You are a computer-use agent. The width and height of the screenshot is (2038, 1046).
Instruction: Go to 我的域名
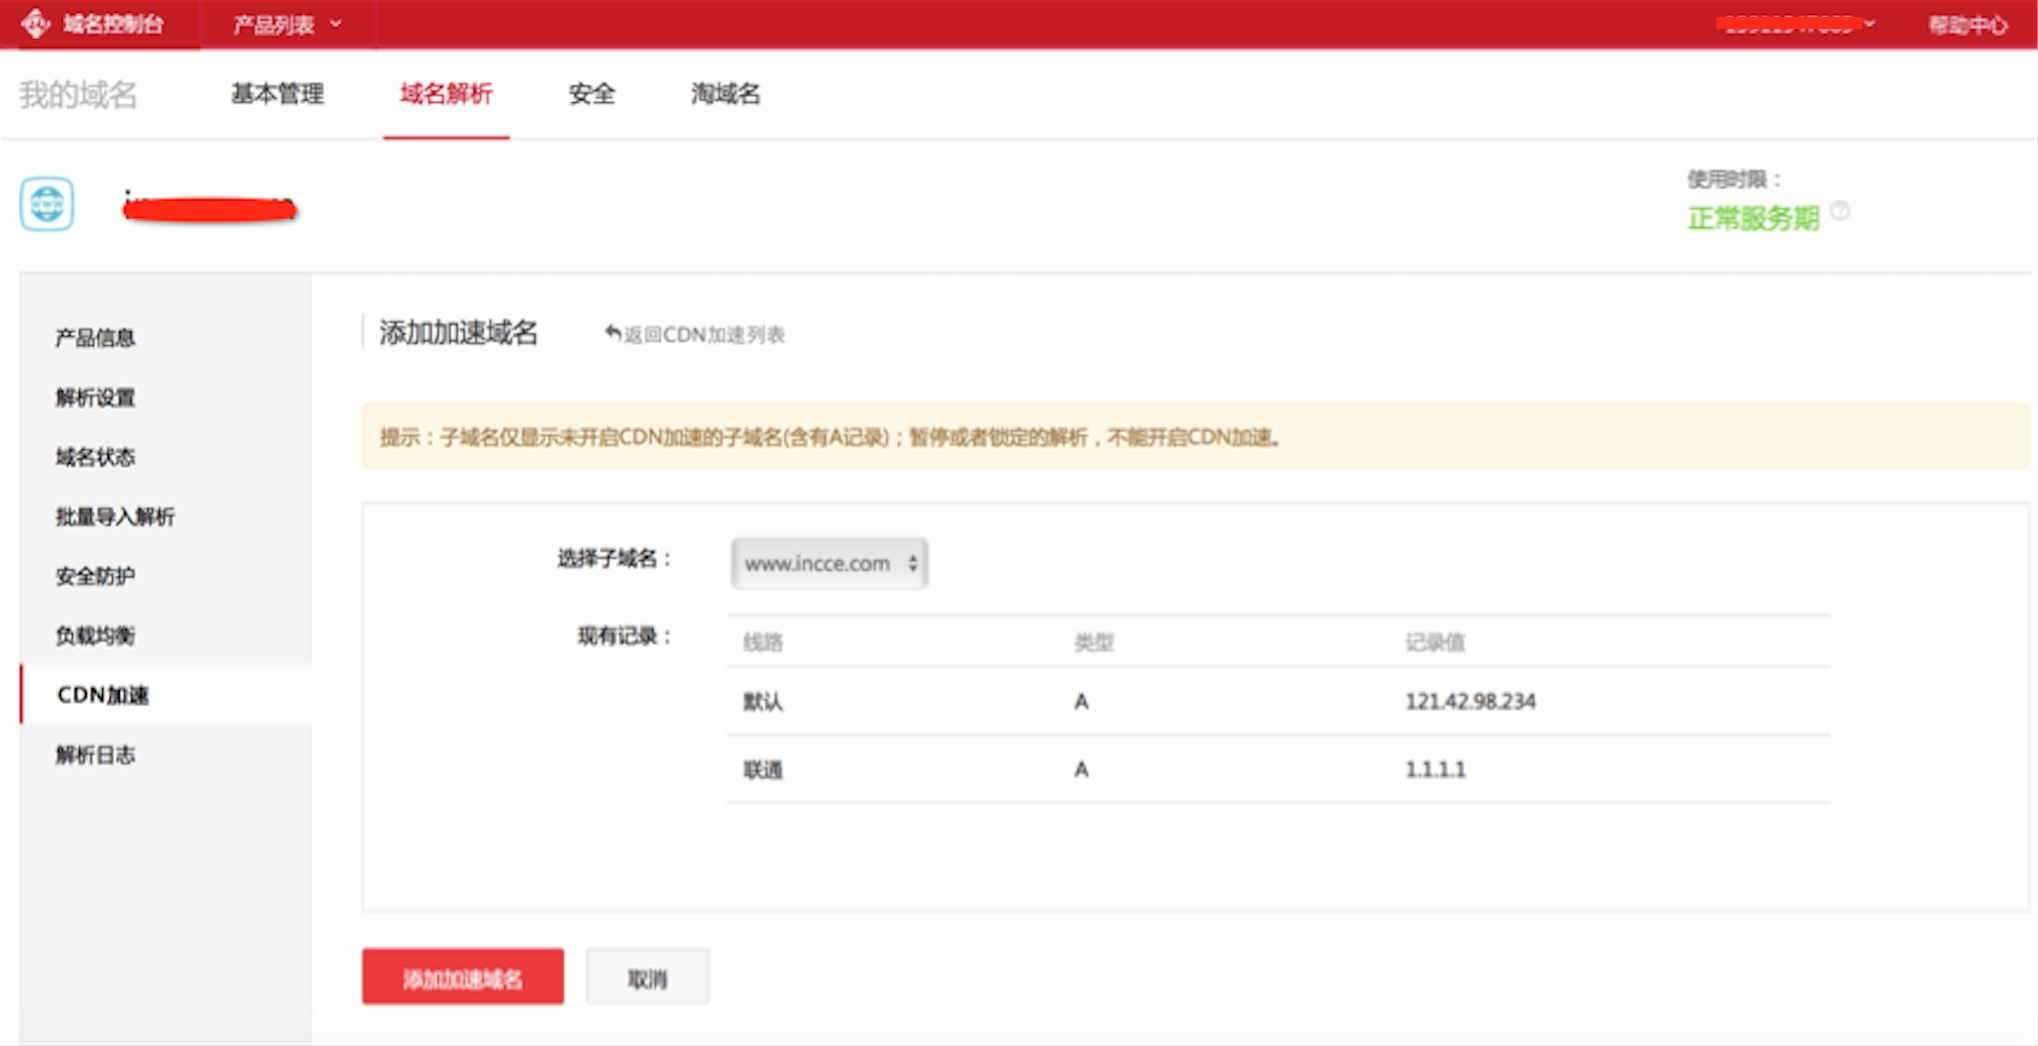click(x=78, y=94)
